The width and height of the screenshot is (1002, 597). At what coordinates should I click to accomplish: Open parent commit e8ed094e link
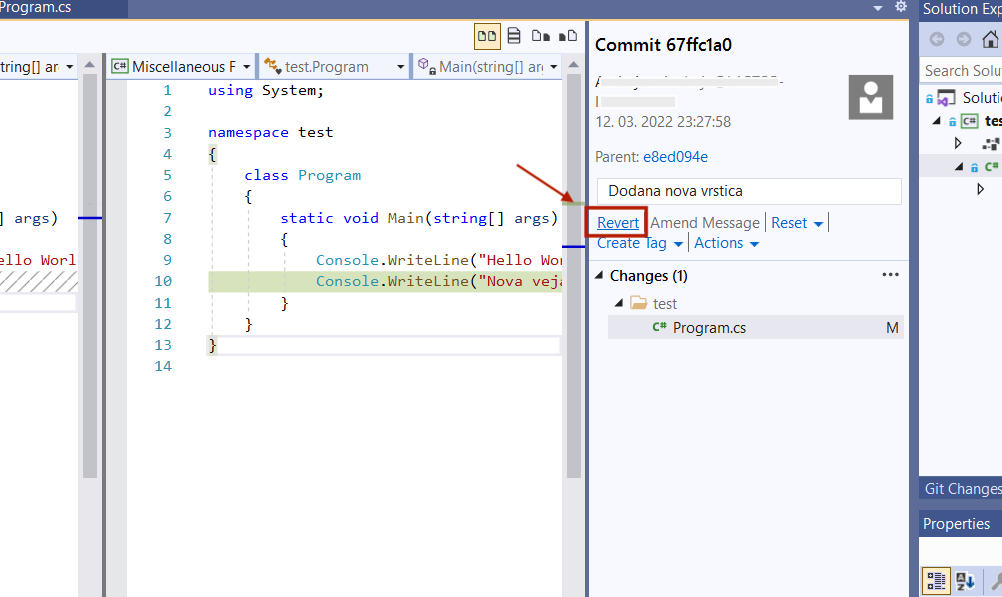tap(675, 157)
